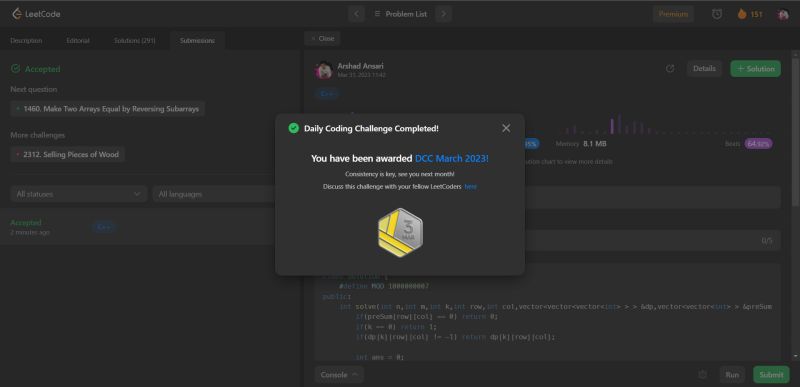Close the Daily Coding Challenge dialog
The height and width of the screenshot is (387, 800).
[x=506, y=128]
